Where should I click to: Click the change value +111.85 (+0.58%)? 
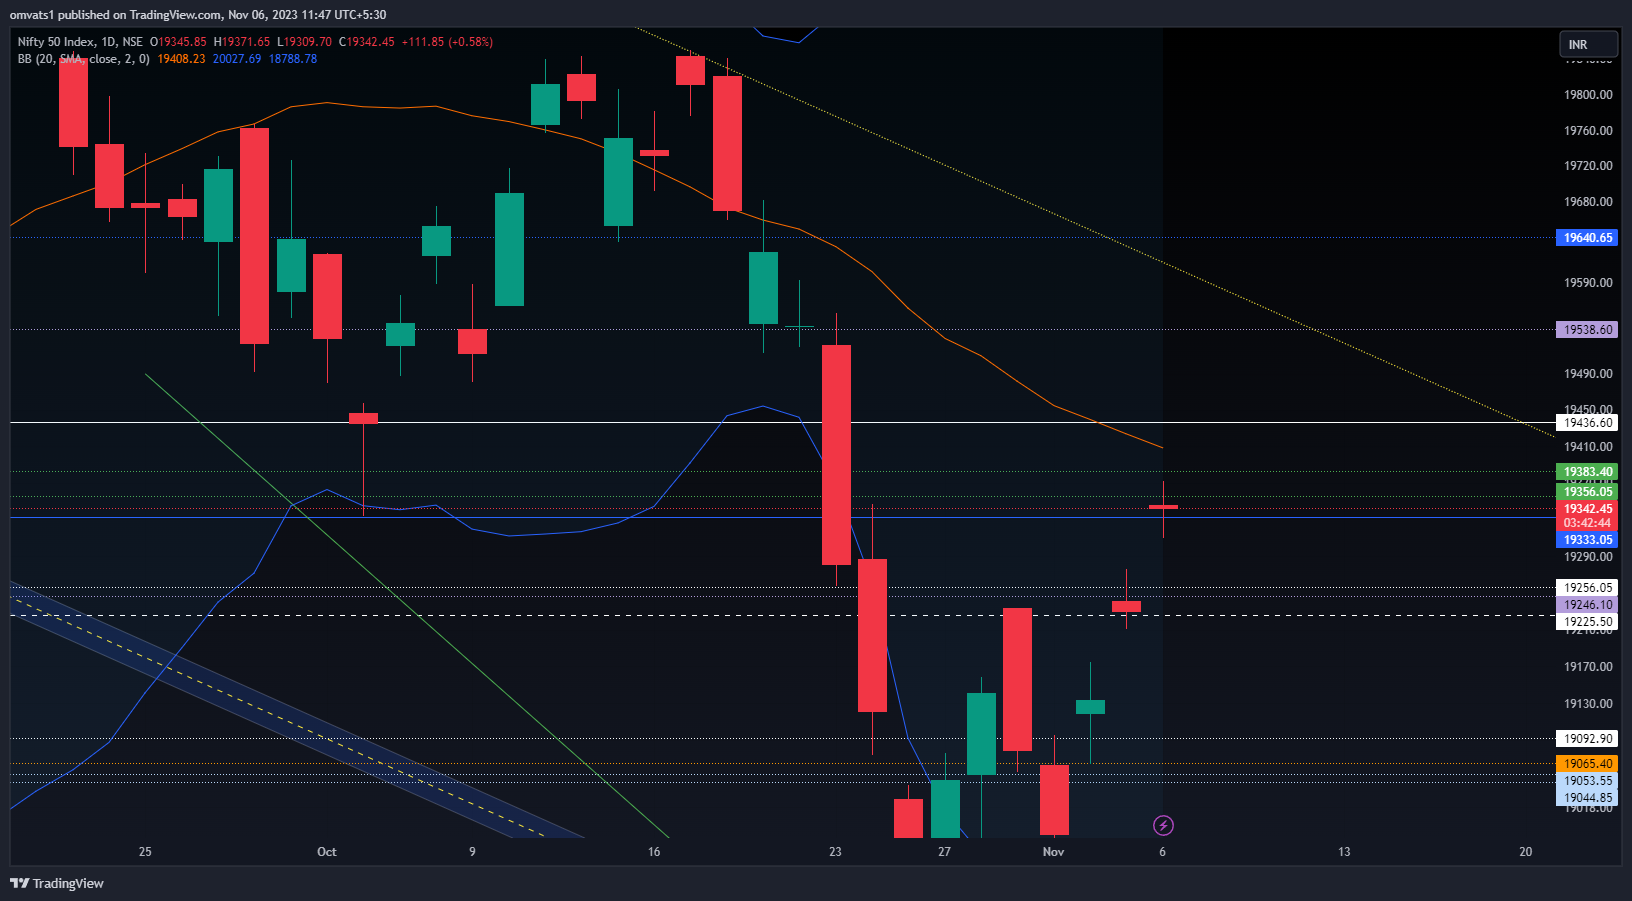coord(447,42)
